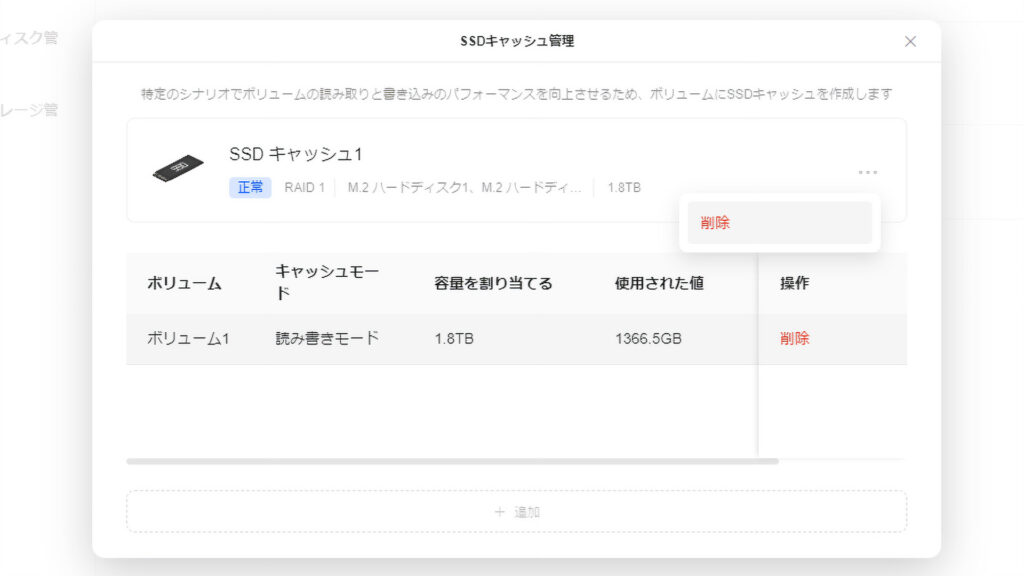
Task: Click the SSD drive icon
Action: [178, 168]
